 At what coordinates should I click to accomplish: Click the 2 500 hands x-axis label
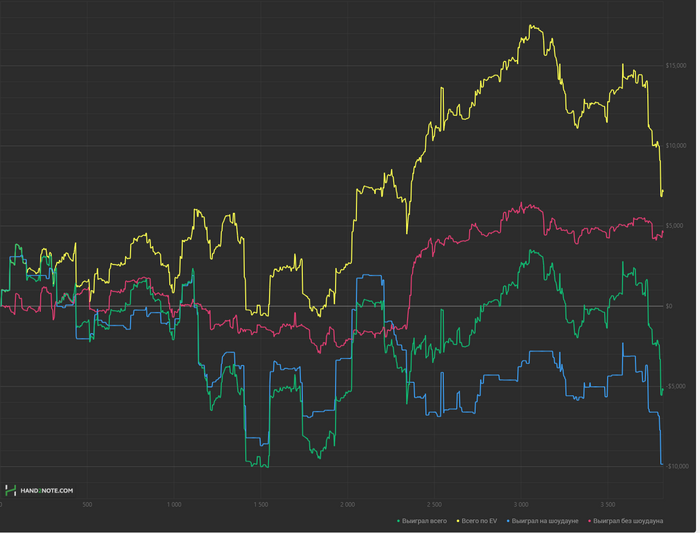tap(434, 505)
